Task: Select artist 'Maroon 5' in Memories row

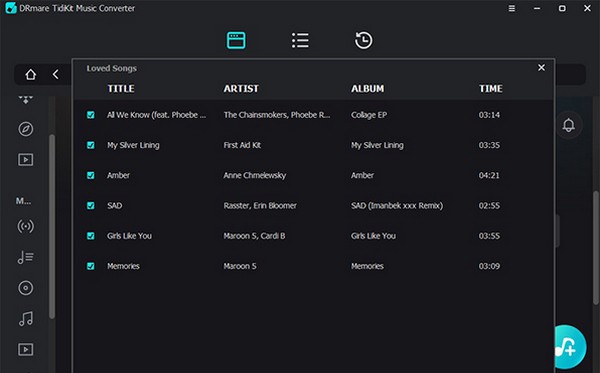Action: (240, 266)
